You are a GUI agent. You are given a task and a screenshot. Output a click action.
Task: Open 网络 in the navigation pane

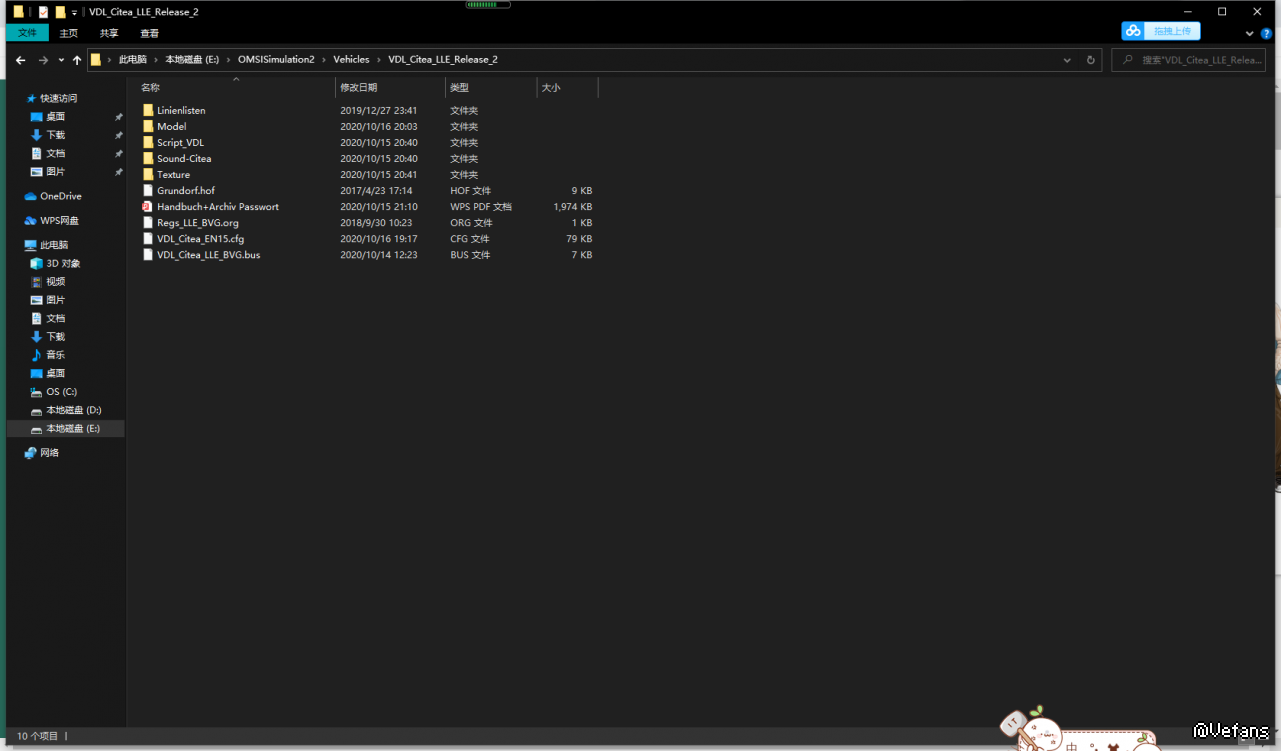pos(49,453)
